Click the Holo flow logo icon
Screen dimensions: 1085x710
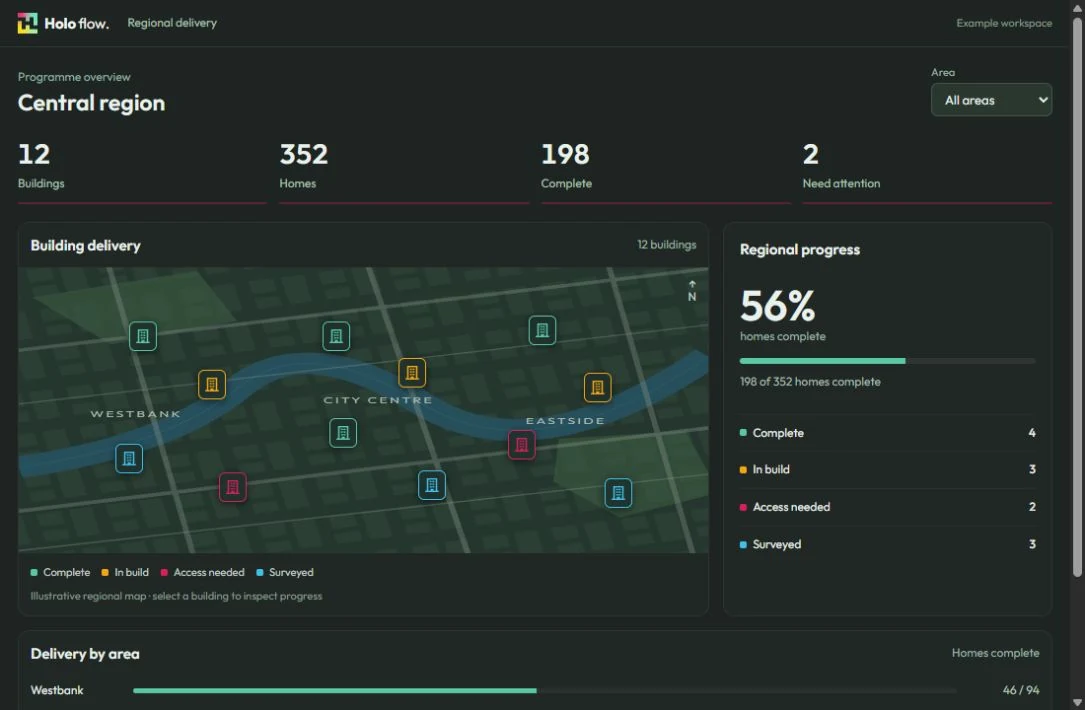click(x=27, y=23)
